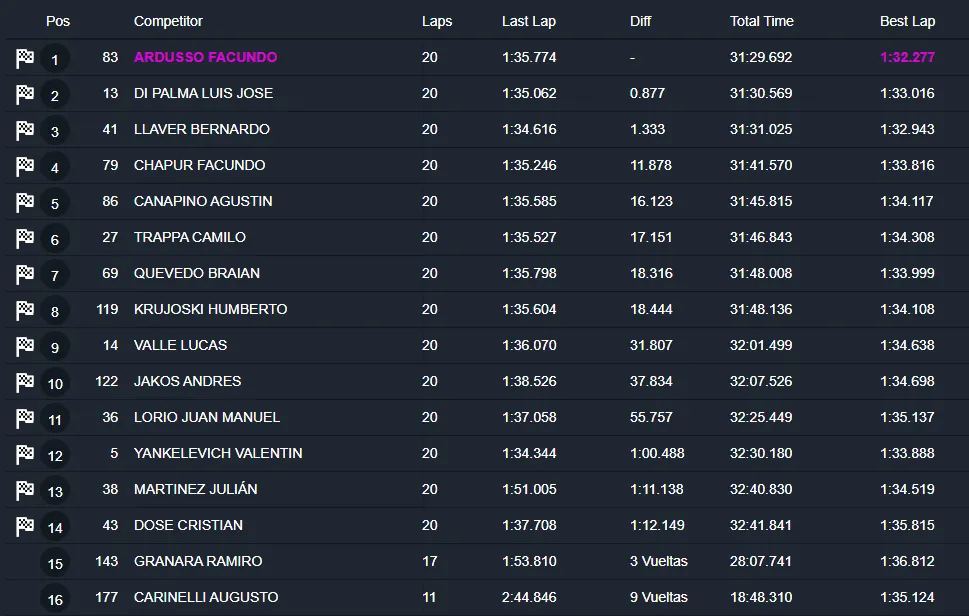The width and height of the screenshot is (969, 616).
Task: Click the position 16 circle badge
Action: click(x=55, y=600)
